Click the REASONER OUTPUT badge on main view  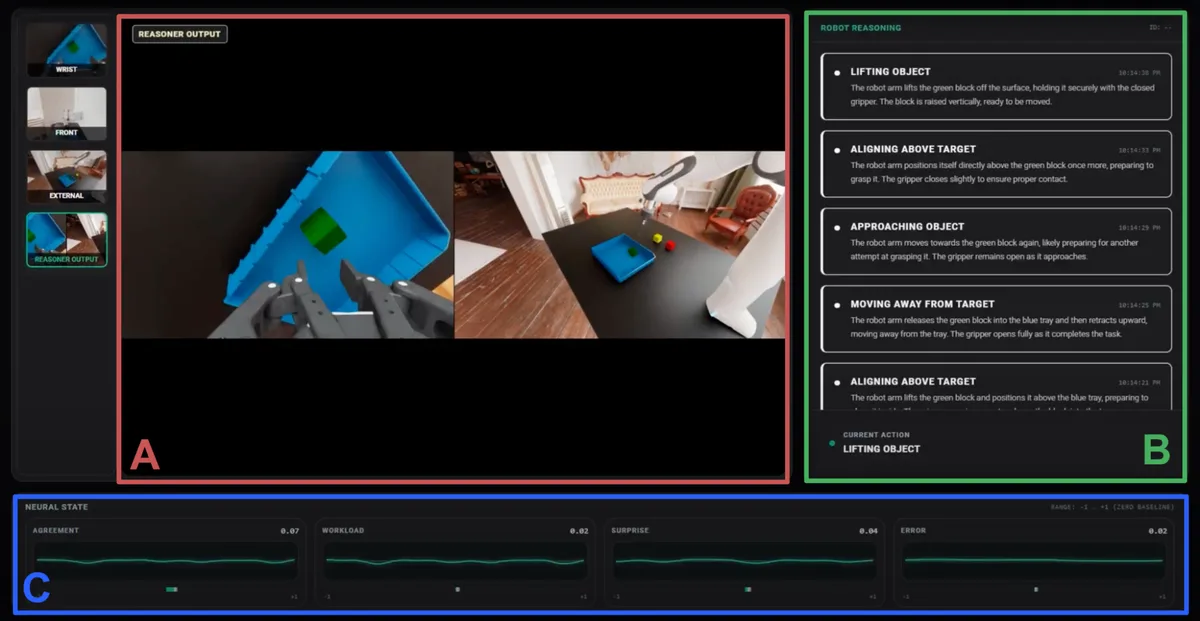[180, 34]
